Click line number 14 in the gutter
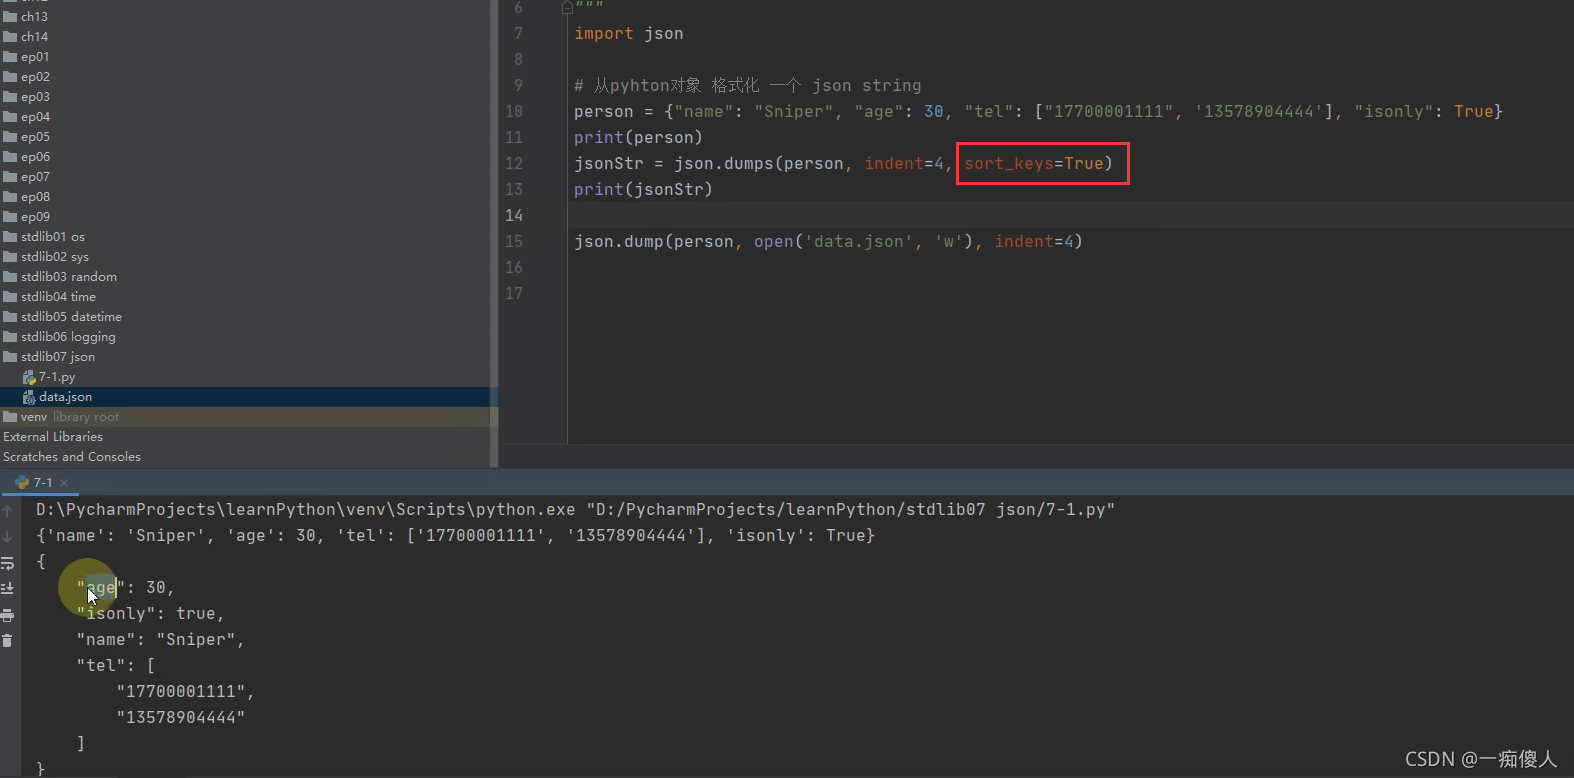 [514, 216]
